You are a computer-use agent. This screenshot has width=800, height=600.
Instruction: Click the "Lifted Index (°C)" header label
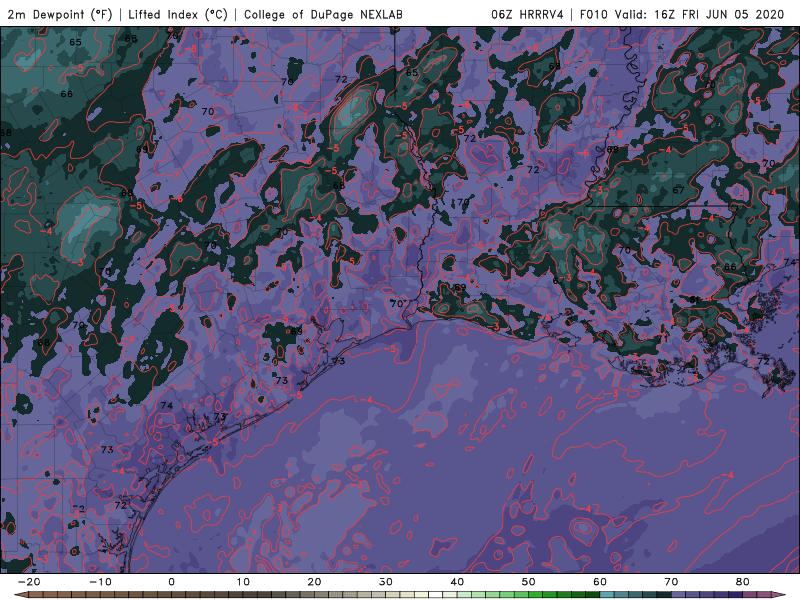pyautogui.click(x=178, y=14)
